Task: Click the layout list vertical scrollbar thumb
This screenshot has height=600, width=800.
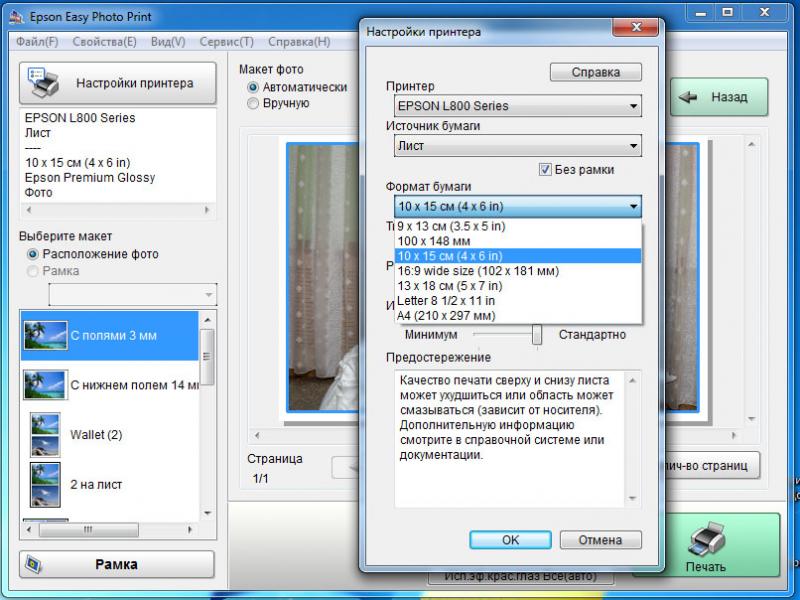Action: click(x=207, y=357)
